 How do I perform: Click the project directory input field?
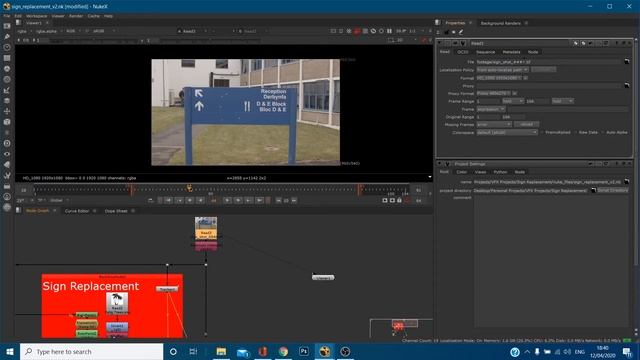point(531,190)
